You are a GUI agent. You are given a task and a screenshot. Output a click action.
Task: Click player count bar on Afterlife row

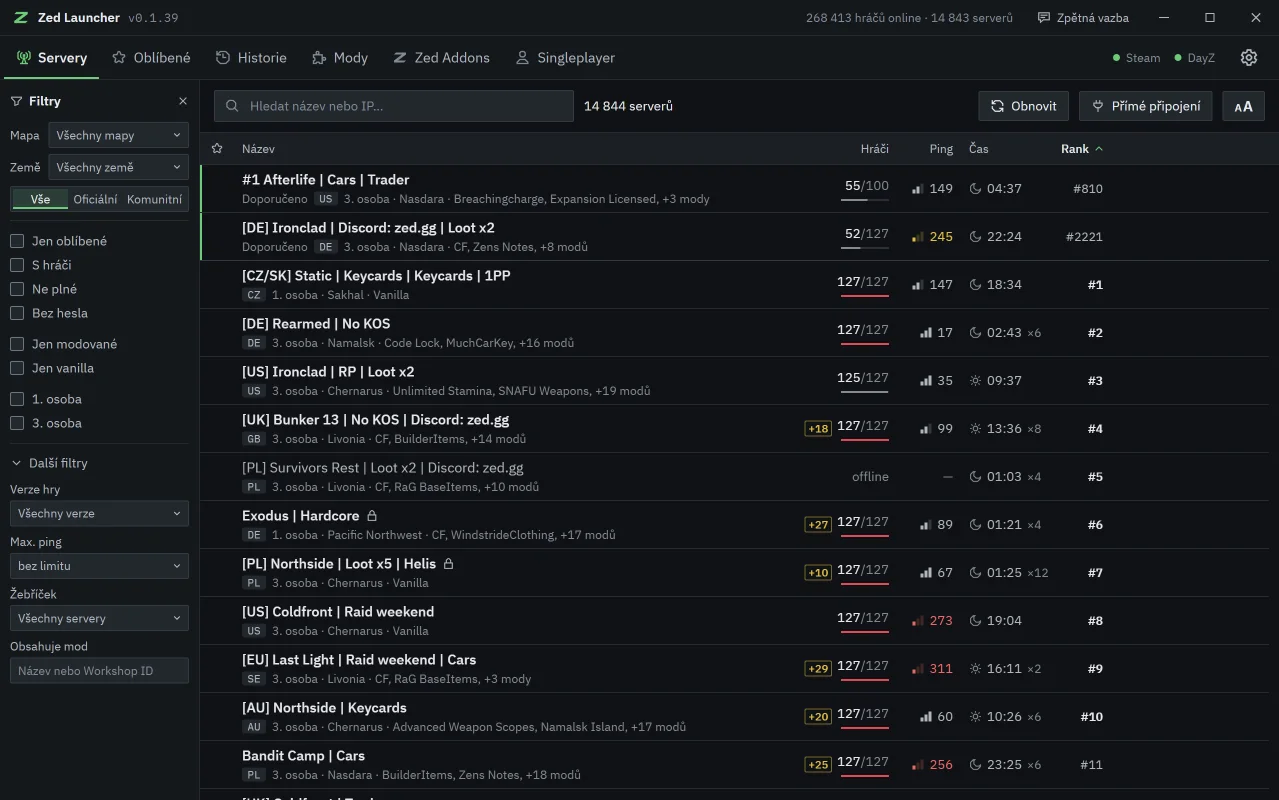865,200
